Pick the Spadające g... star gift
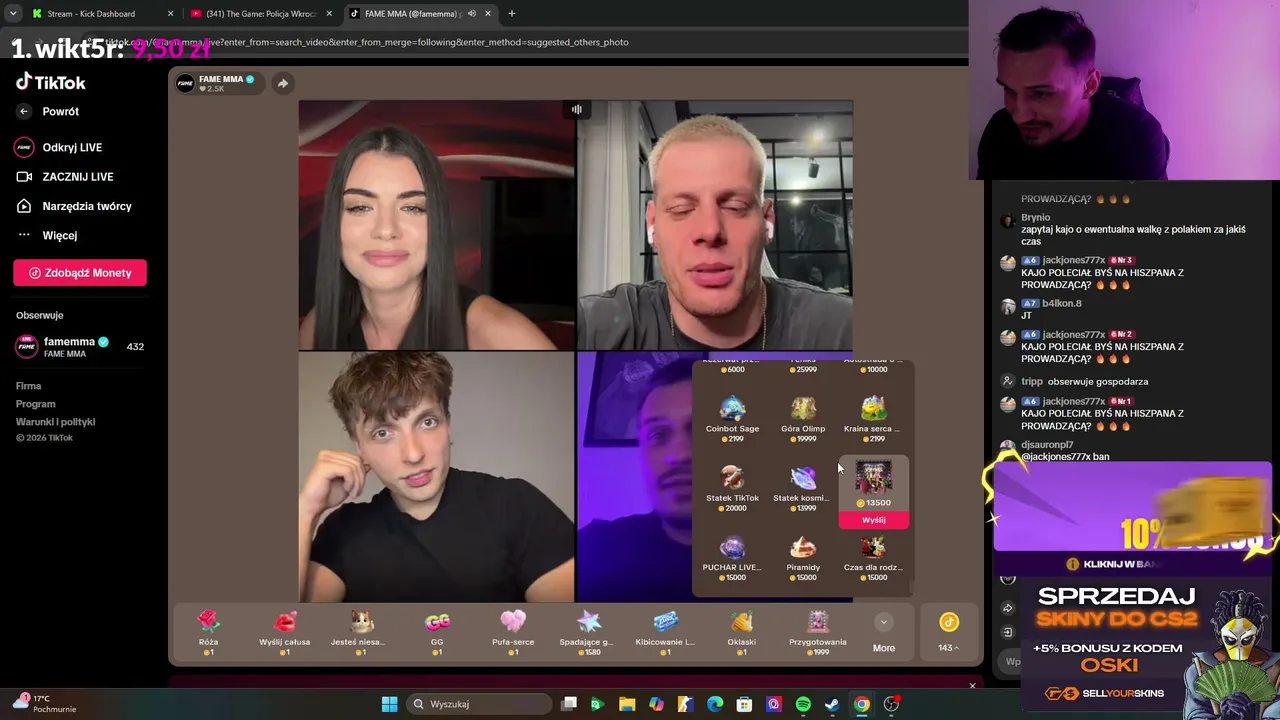This screenshot has height=720, width=1280. pyautogui.click(x=589, y=632)
